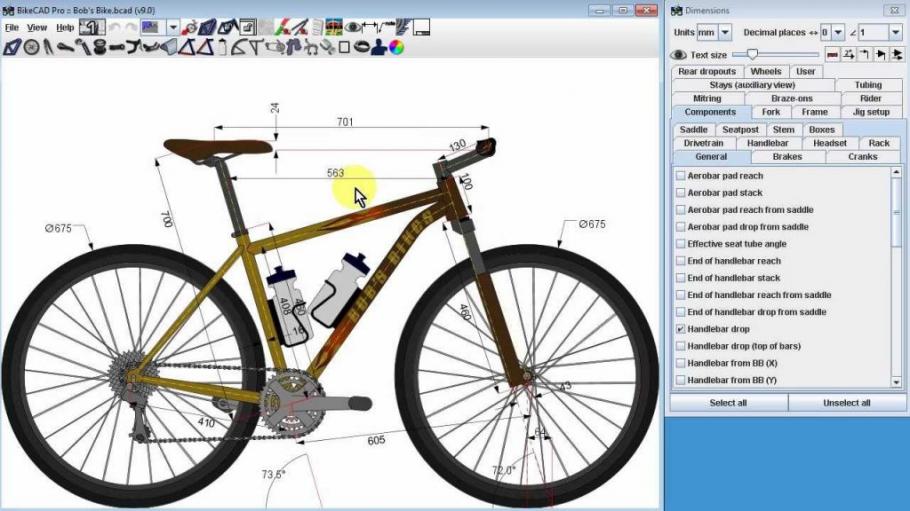Click the blue frame icon in second row

point(11,47)
